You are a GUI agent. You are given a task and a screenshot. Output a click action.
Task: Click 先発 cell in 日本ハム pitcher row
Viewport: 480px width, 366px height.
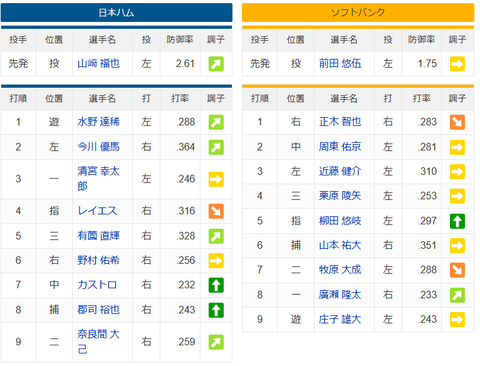pos(18,63)
